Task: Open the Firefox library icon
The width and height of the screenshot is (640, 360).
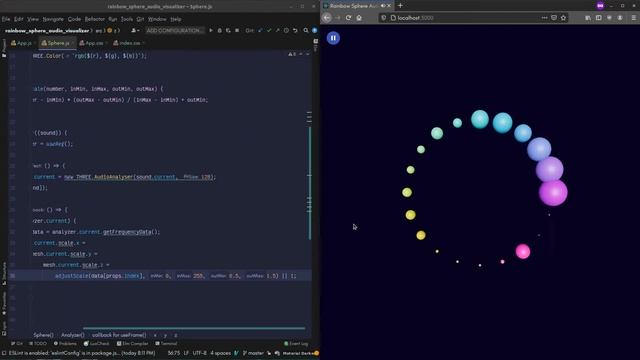Action: point(588,18)
